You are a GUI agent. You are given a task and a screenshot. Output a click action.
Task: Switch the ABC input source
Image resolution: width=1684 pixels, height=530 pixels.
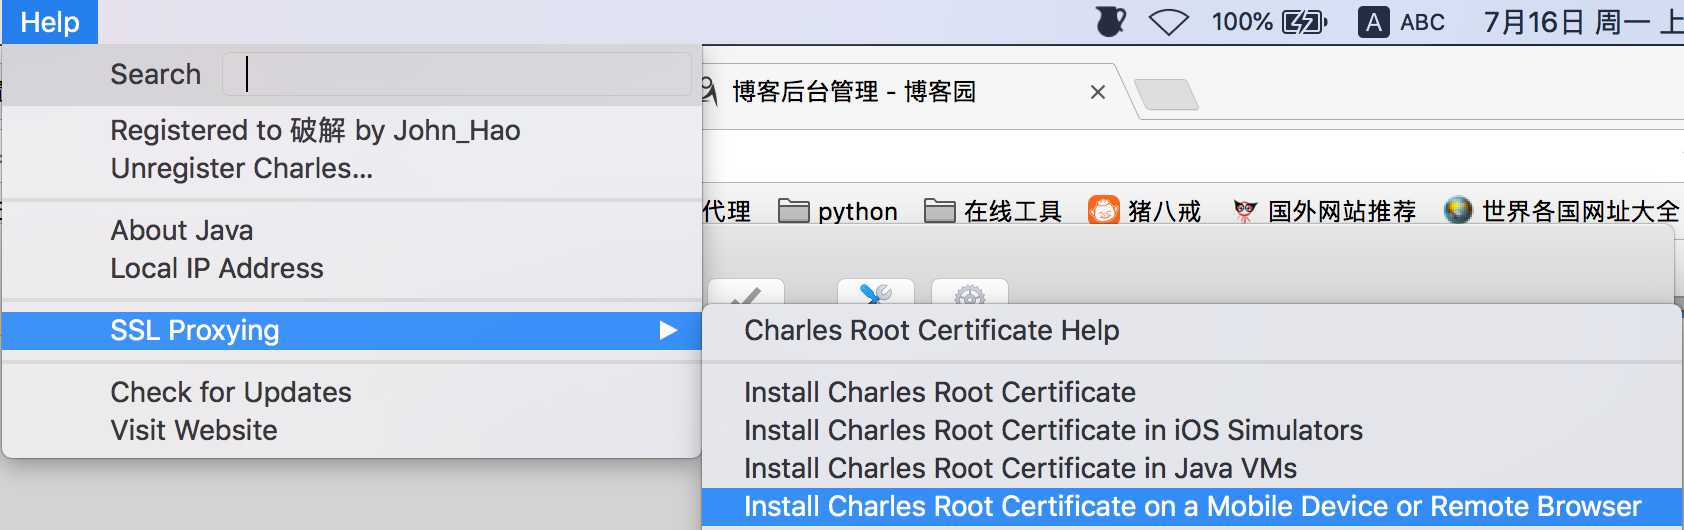coord(1401,22)
